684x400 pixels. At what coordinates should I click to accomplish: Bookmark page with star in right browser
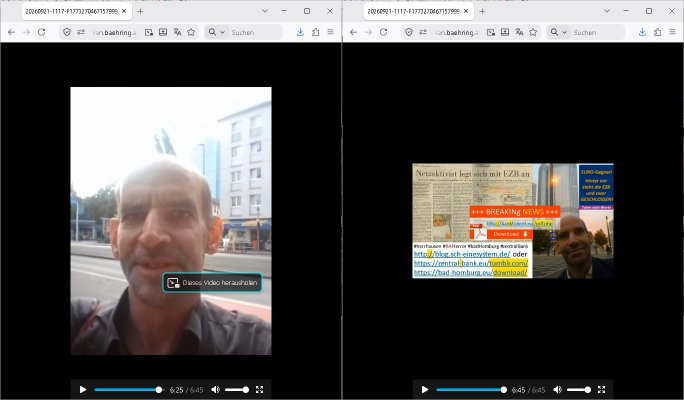pos(533,32)
